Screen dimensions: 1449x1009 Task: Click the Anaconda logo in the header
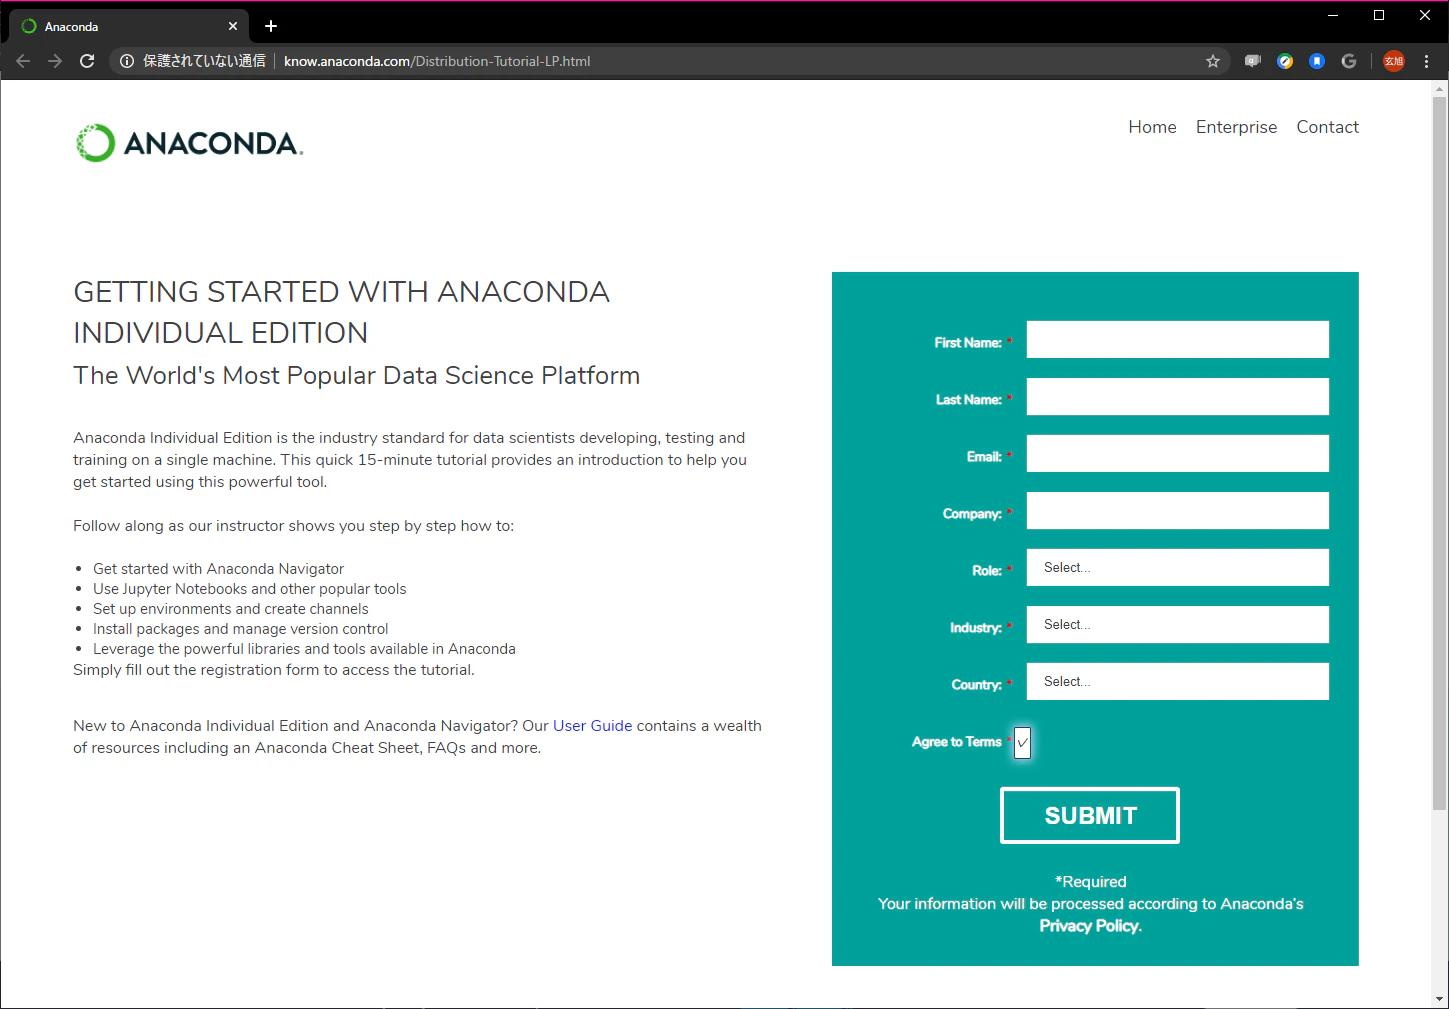click(189, 143)
